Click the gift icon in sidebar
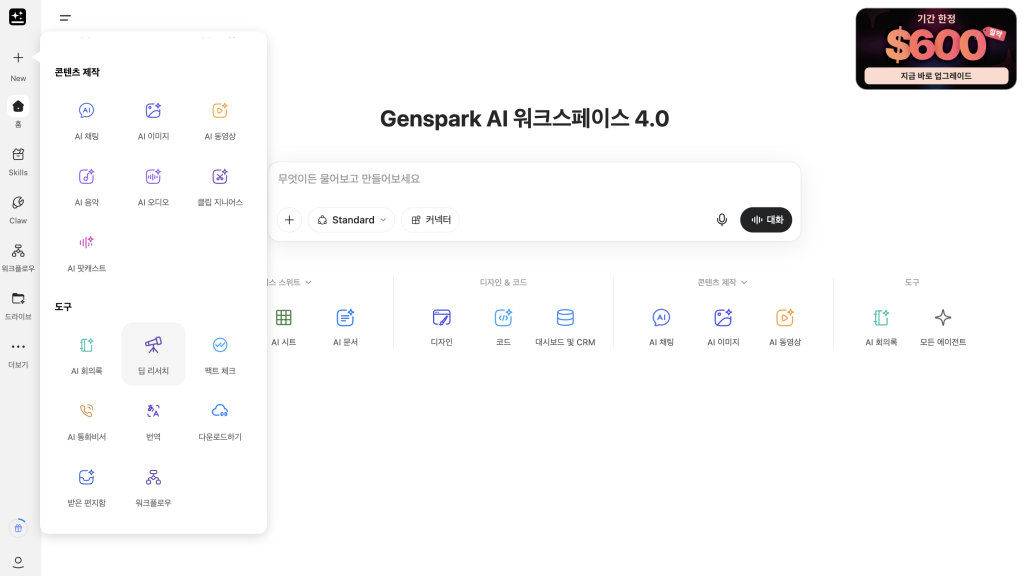1024x576 pixels. click(18, 528)
